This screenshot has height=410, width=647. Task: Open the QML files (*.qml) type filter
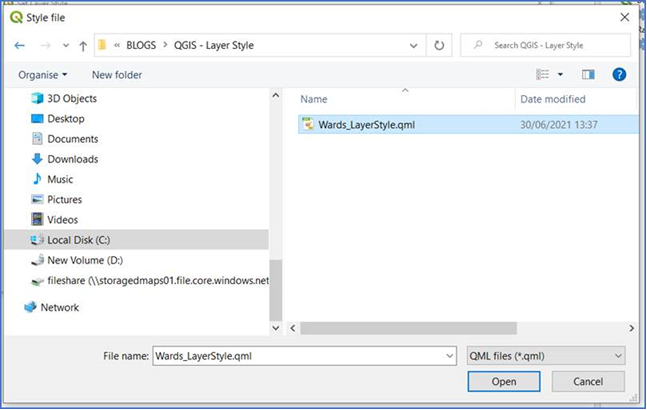(x=546, y=356)
